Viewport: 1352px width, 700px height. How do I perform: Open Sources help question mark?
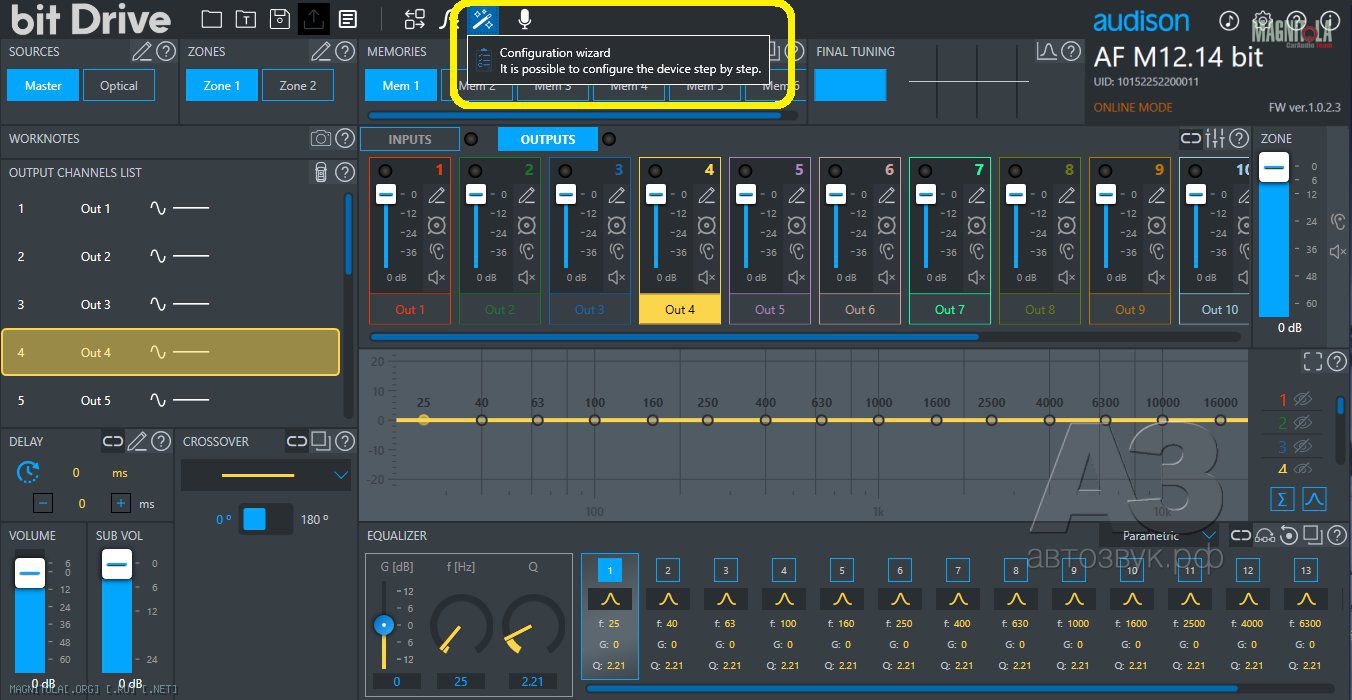166,51
